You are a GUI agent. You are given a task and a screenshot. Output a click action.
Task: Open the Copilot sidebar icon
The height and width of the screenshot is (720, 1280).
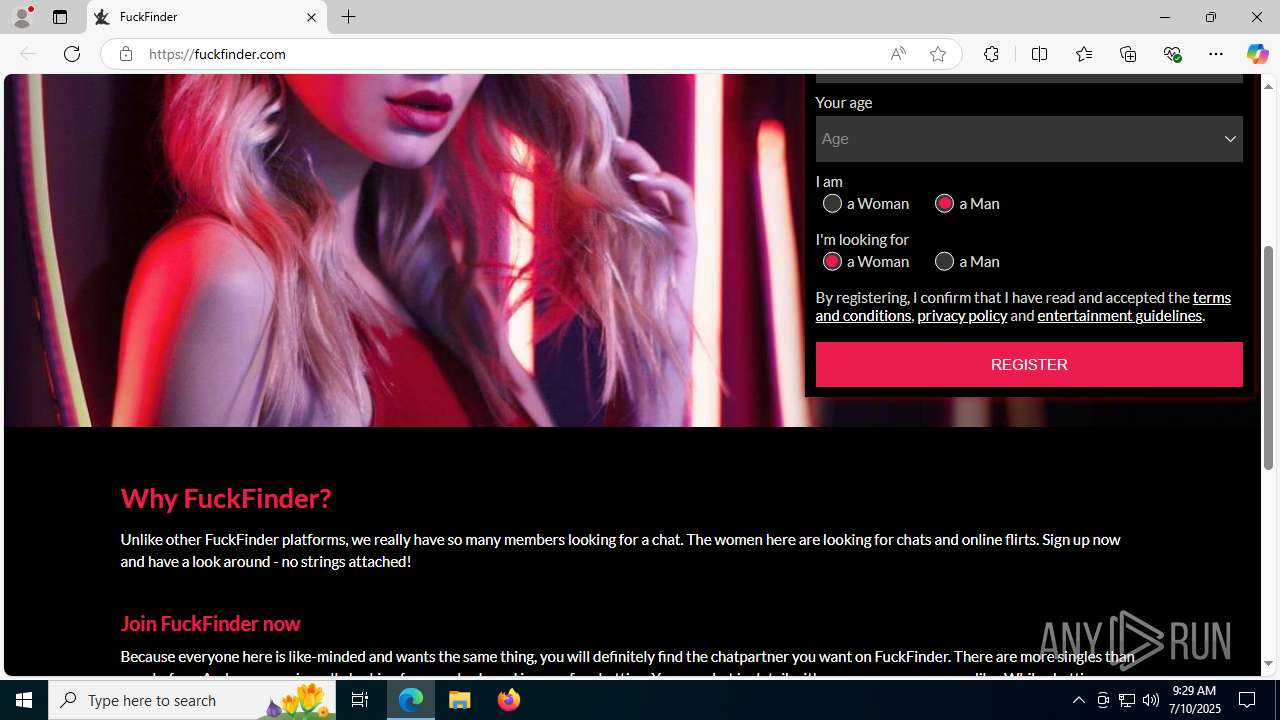[x=1257, y=54]
